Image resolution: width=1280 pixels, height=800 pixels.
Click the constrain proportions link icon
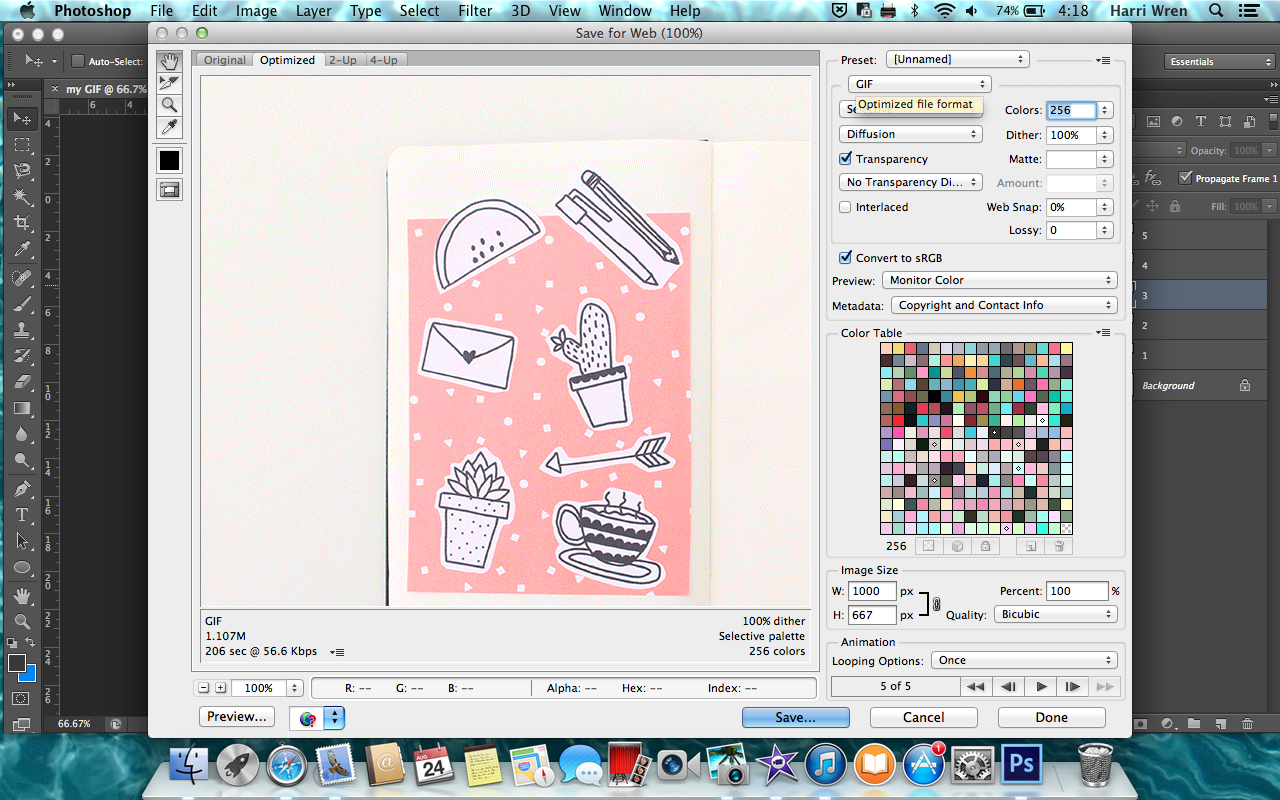[x=936, y=603]
